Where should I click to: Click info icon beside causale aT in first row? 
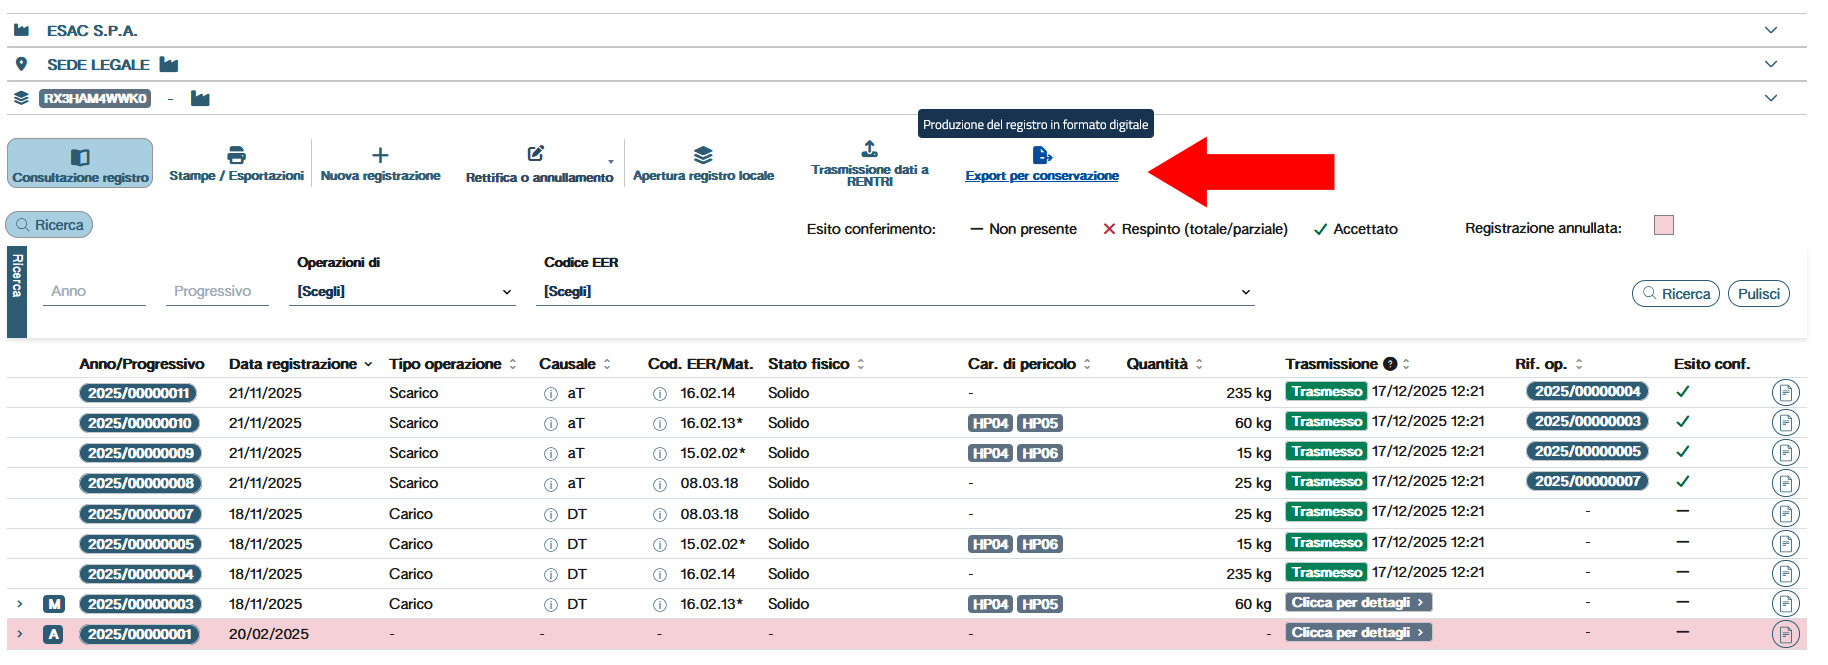(x=550, y=394)
